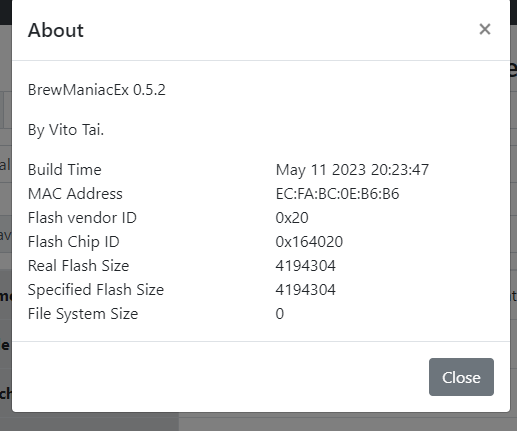Click the Real Flash Size label
This screenshot has width=517, height=431.
click(x=79, y=266)
